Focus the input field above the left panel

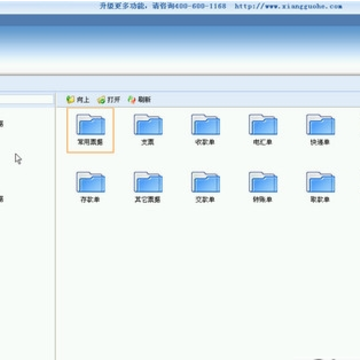pyautogui.click(x=27, y=99)
